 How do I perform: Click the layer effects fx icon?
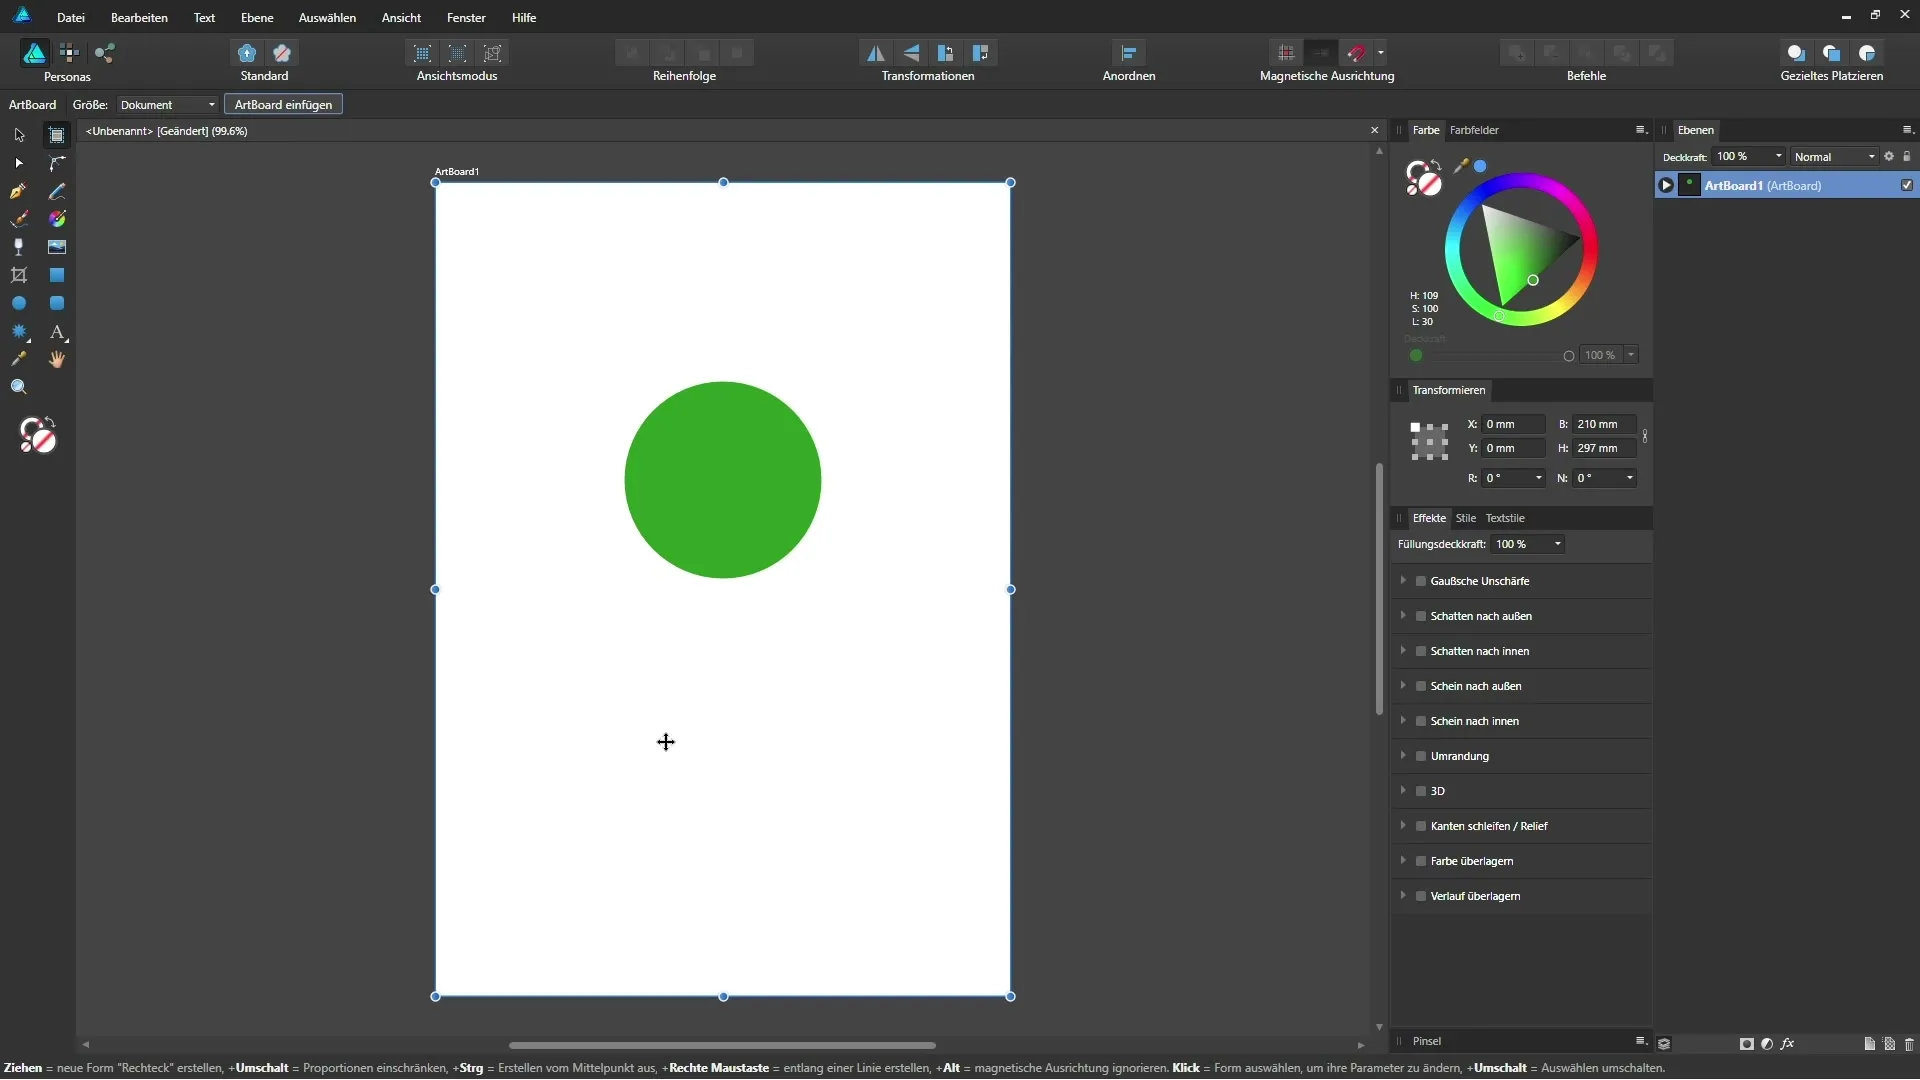pos(1788,1043)
